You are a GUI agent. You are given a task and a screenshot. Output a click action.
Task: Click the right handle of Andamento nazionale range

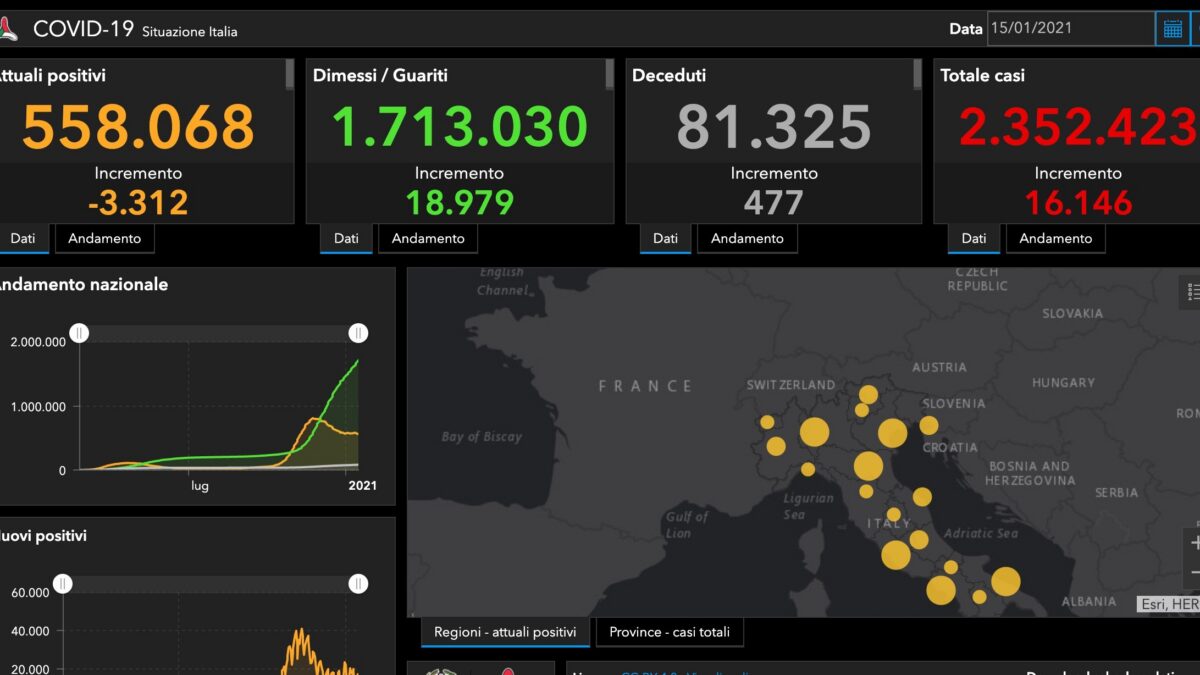click(x=358, y=333)
